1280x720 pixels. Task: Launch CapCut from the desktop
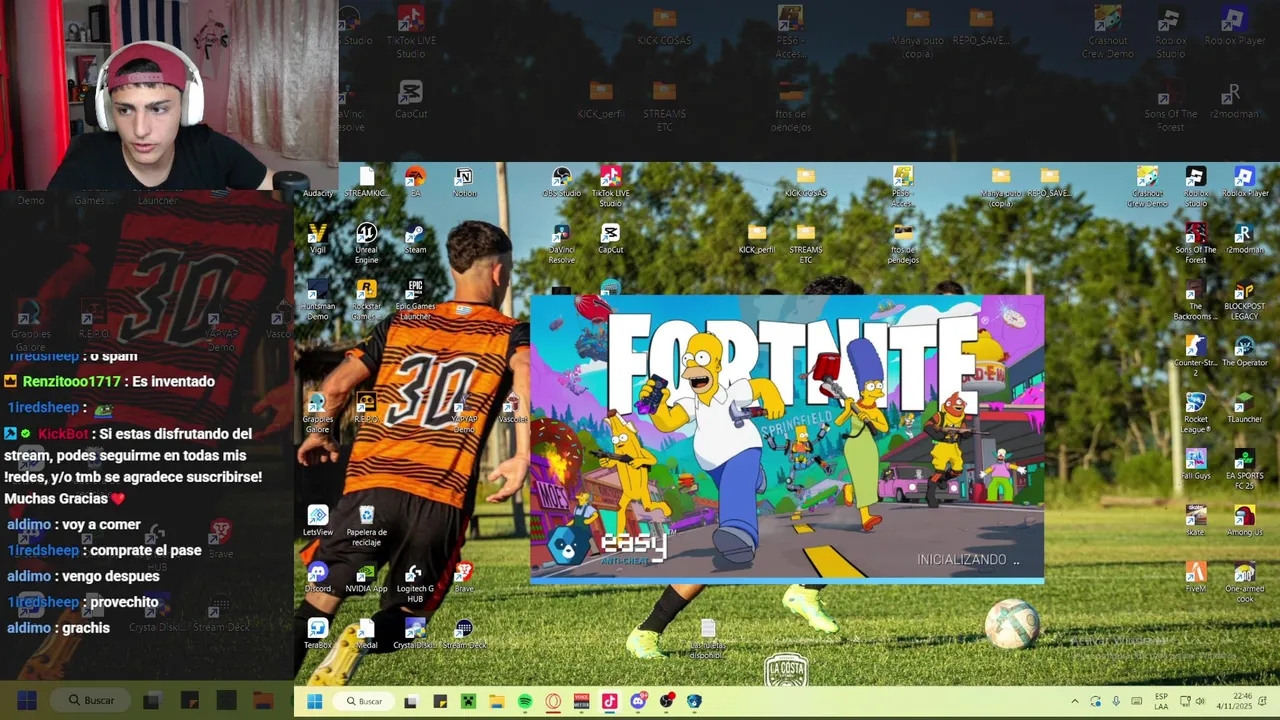610,238
